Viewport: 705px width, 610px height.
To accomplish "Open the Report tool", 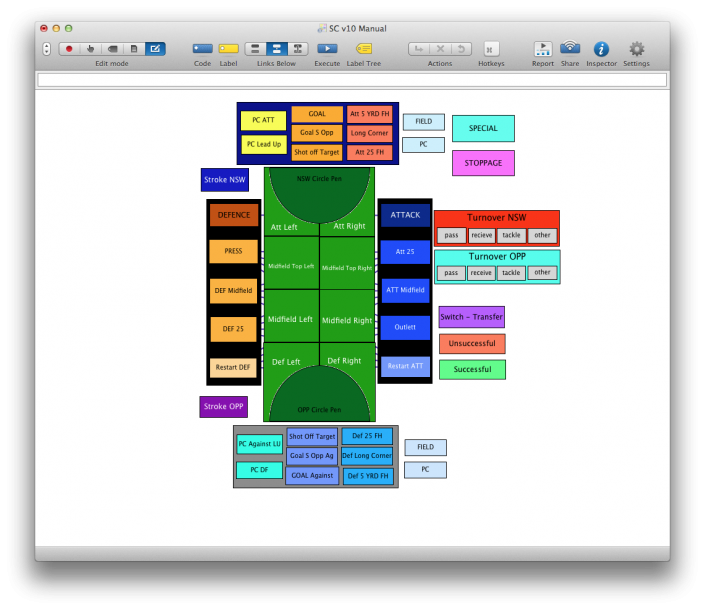I will tap(542, 48).
